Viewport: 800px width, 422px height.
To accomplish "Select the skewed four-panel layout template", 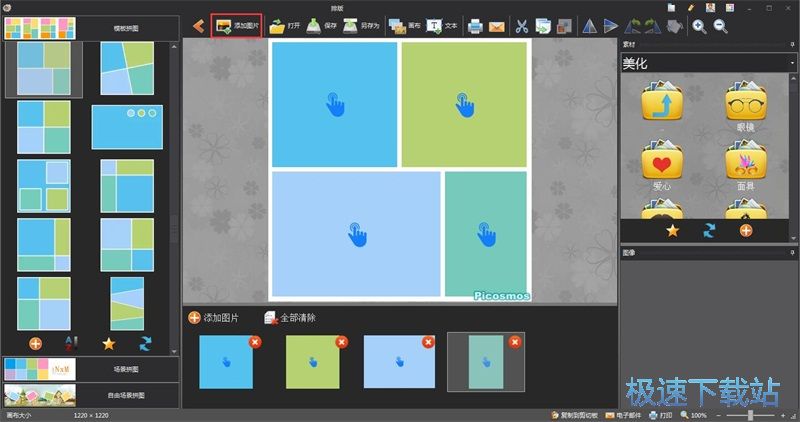I will (127, 68).
